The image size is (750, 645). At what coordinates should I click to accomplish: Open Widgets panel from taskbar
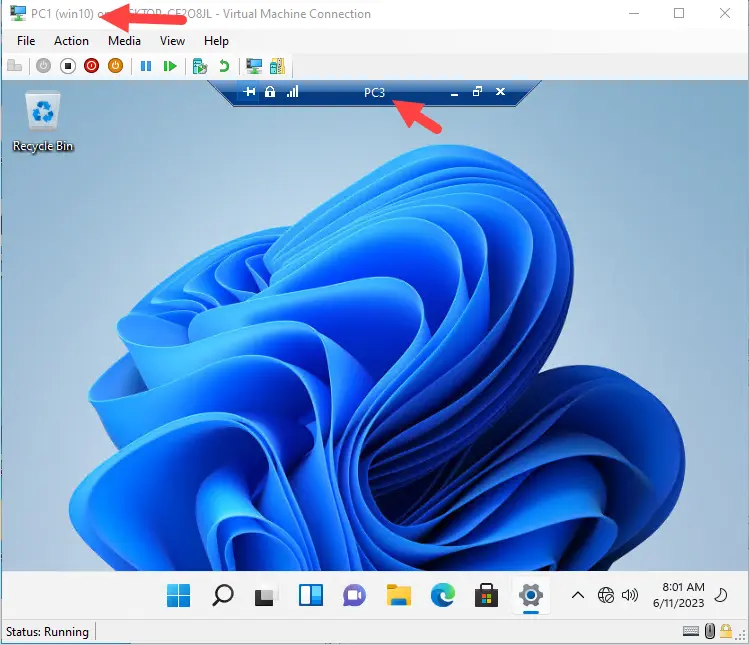coord(311,596)
